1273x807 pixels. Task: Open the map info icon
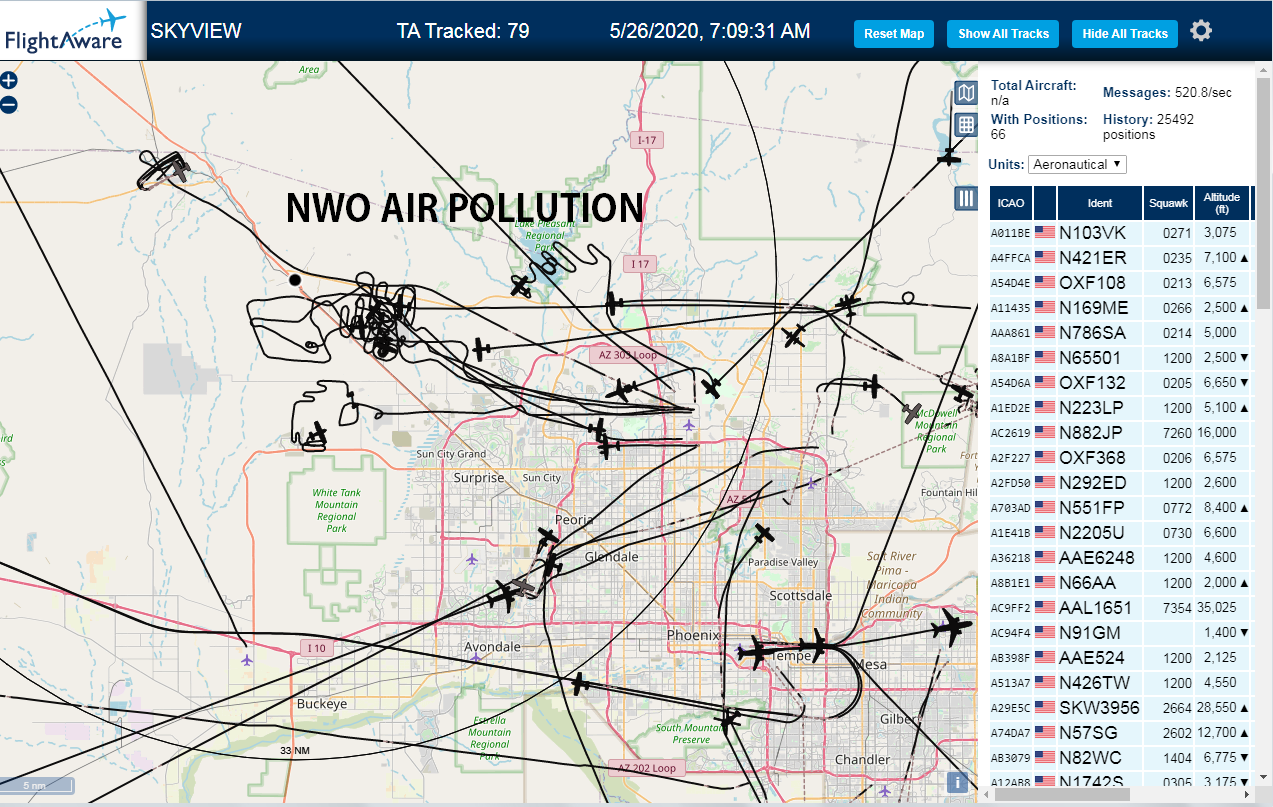tap(957, 783)
